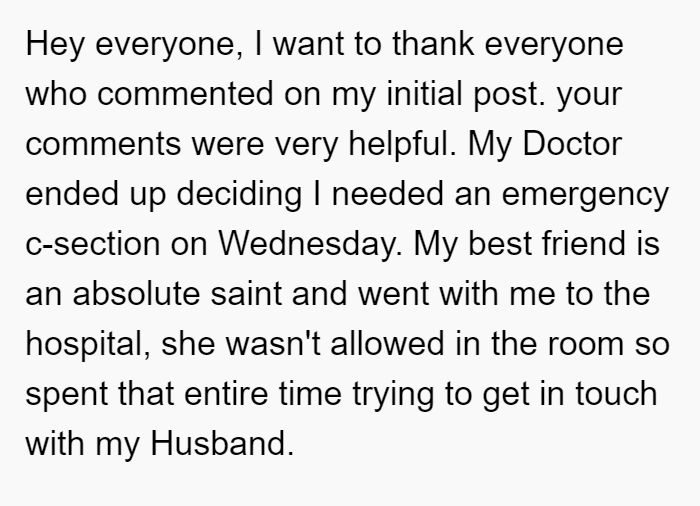Select the word "commented"
The image size is (700, 506).
185,94
